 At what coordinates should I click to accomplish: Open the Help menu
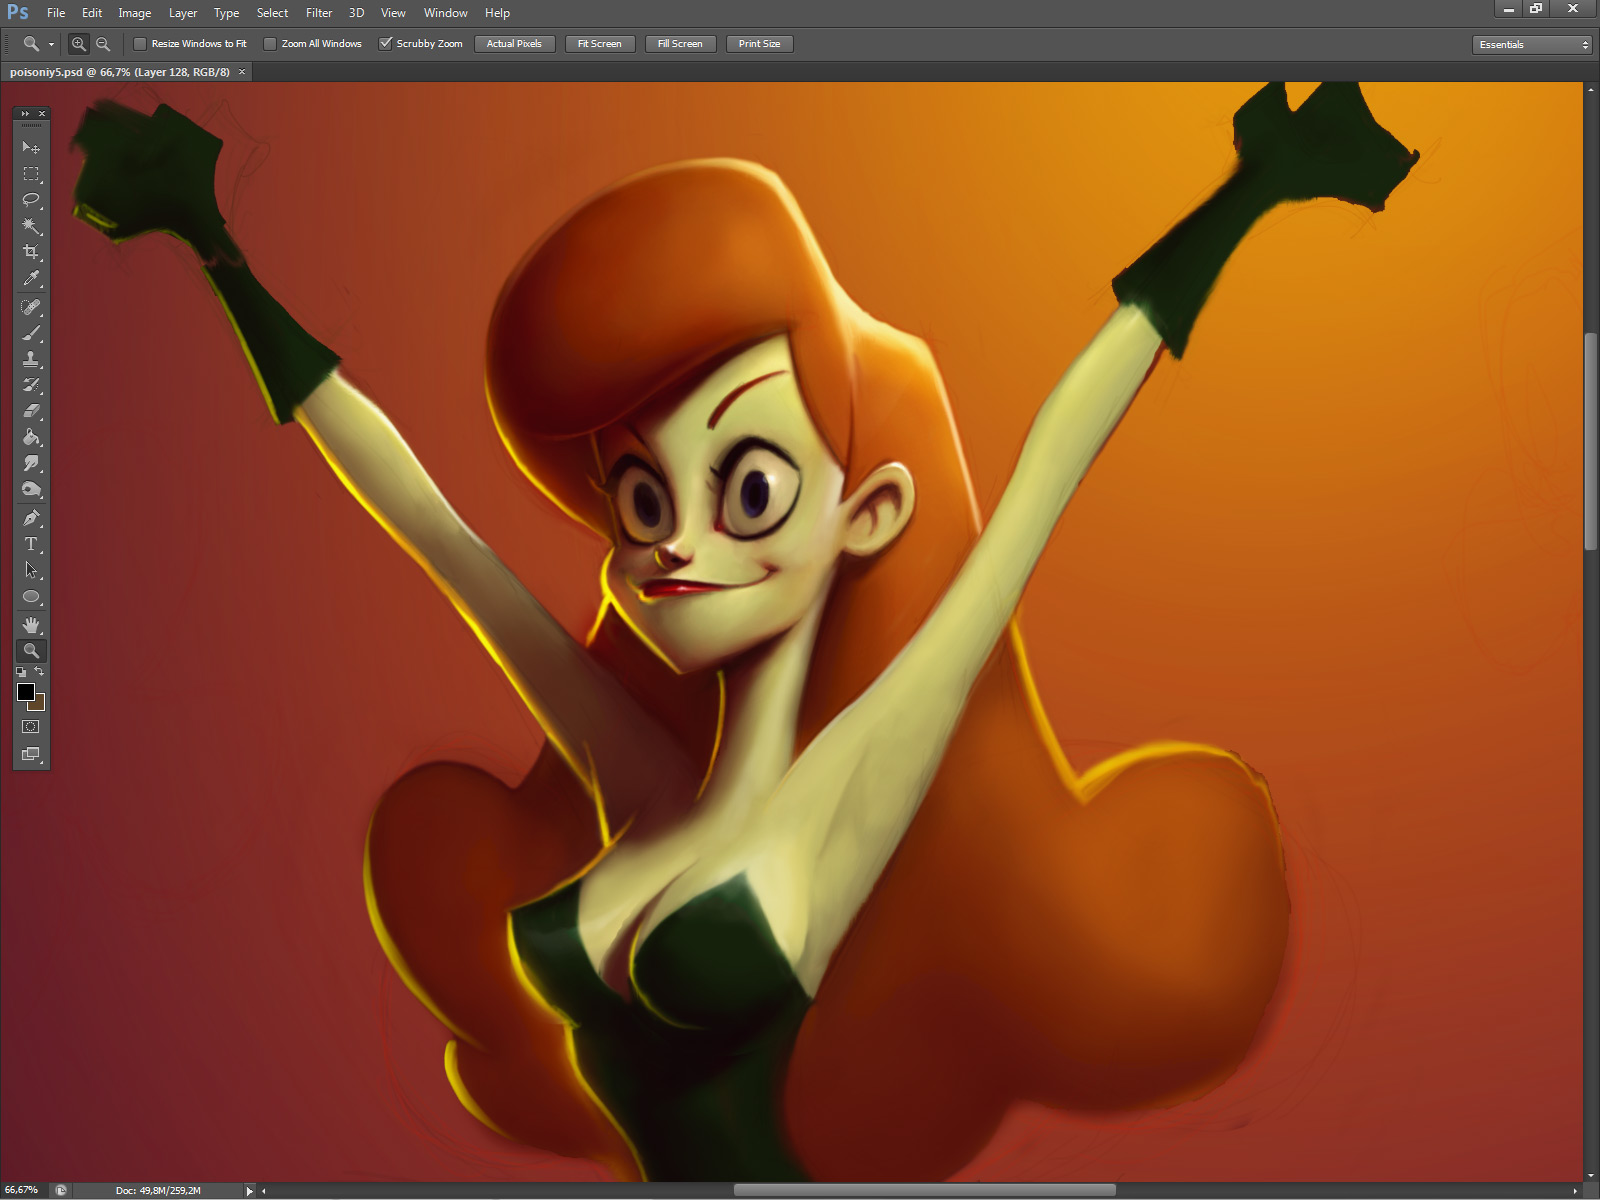click(497, 13)
